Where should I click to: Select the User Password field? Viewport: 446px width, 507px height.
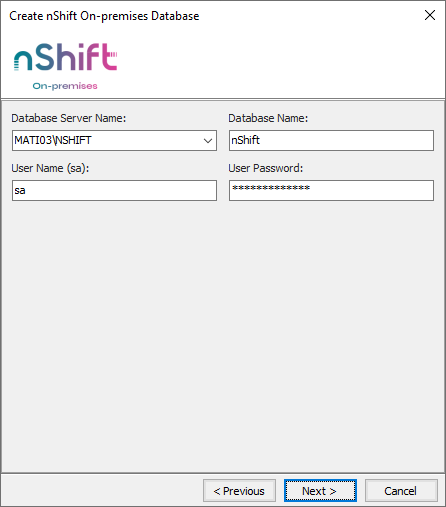331,191
